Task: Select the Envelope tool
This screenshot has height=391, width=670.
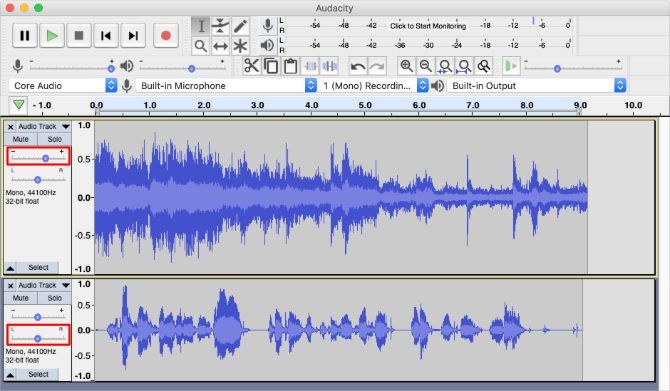Action: 220,26
